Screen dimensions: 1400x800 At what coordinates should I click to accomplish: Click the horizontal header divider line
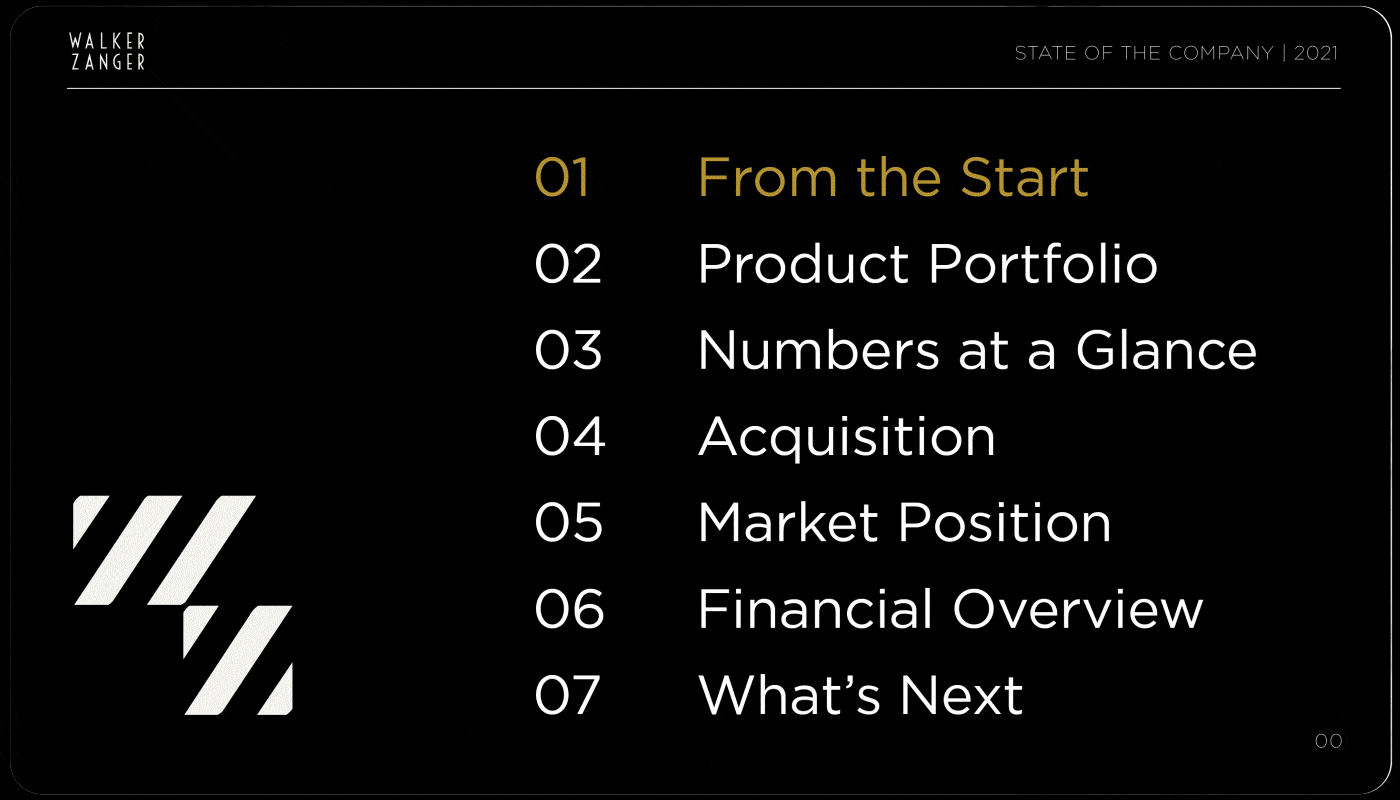coord(704,88)
